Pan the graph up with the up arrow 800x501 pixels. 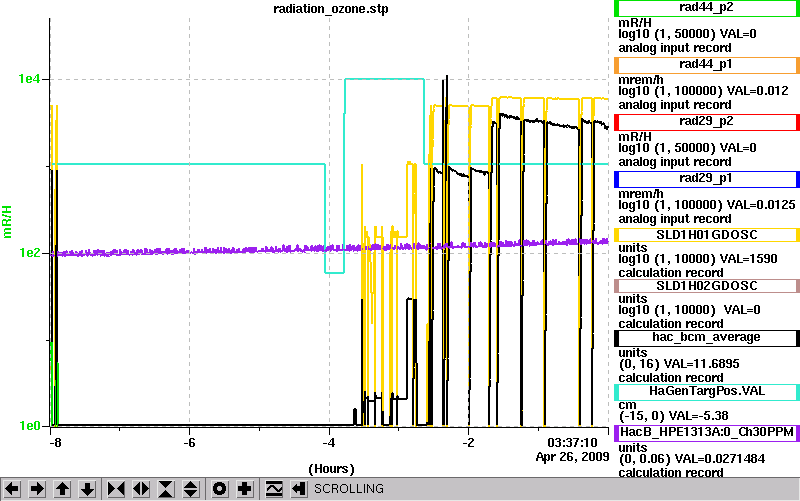[62, 489]
